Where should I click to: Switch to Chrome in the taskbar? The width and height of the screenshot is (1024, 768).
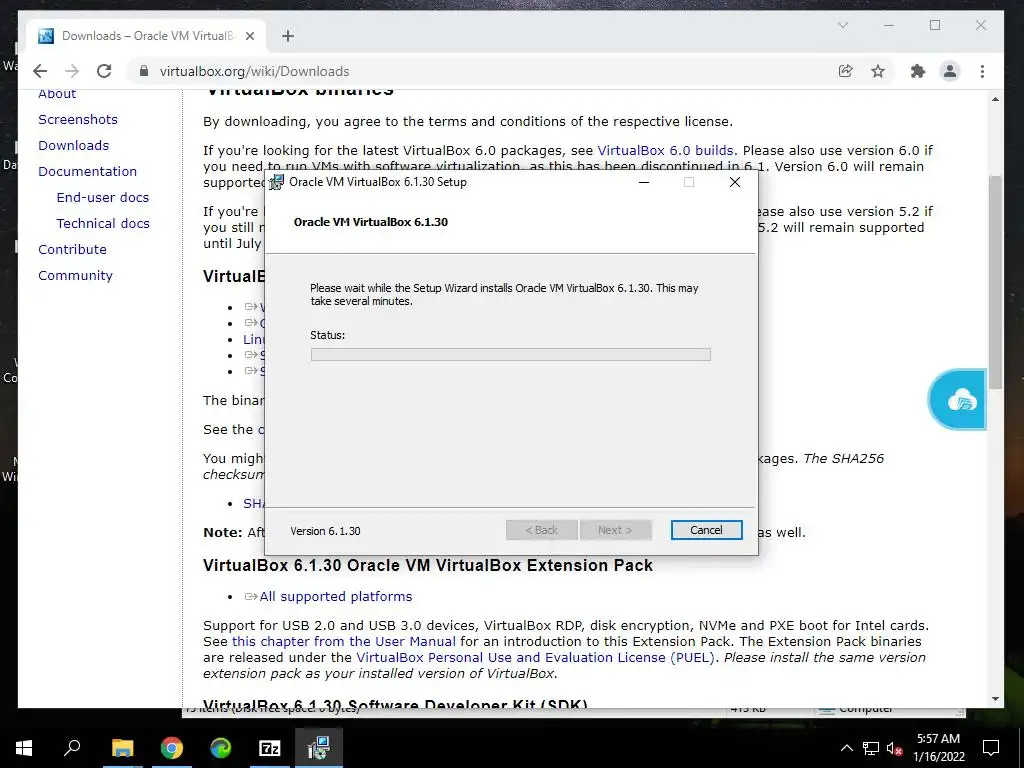point(172,748)
